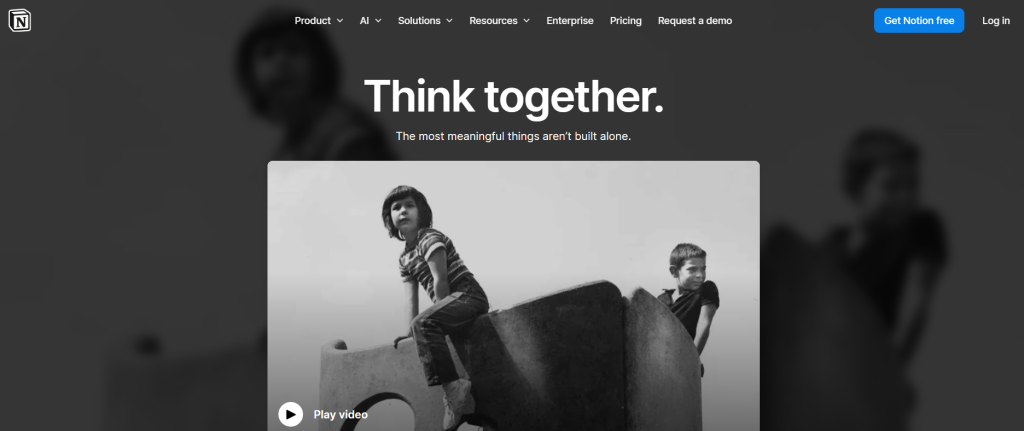Click the subheading about meaningful things

click(x=513, y=136)
